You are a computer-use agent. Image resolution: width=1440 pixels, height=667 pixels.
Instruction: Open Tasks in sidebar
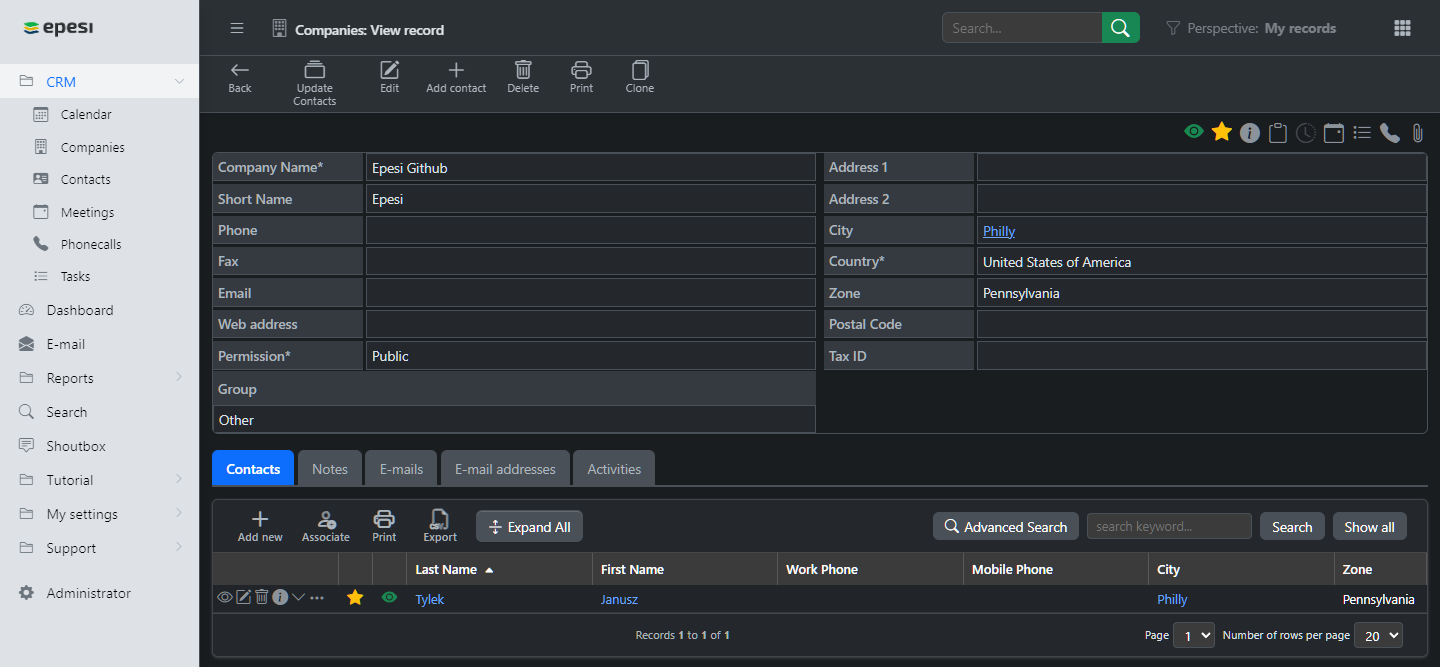(75, 276)
